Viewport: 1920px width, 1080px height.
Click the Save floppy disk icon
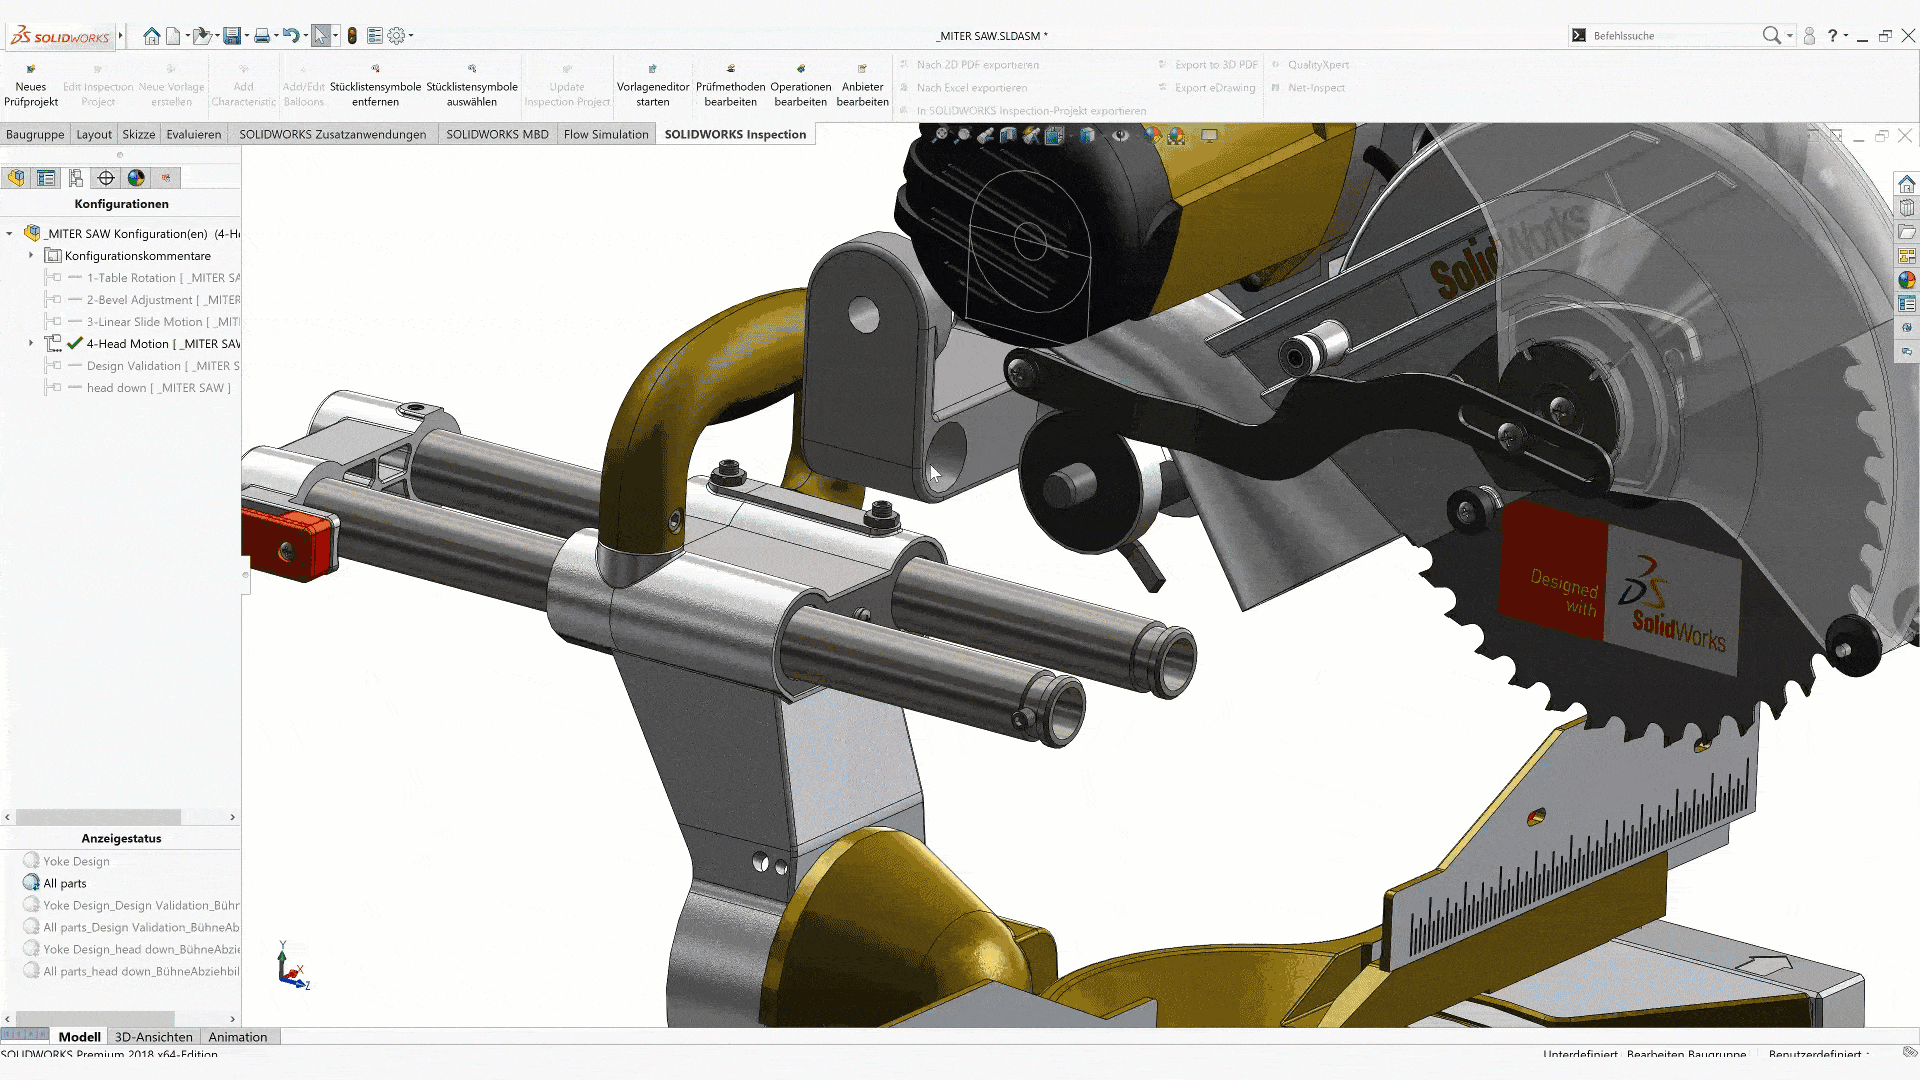click(232, 36)
